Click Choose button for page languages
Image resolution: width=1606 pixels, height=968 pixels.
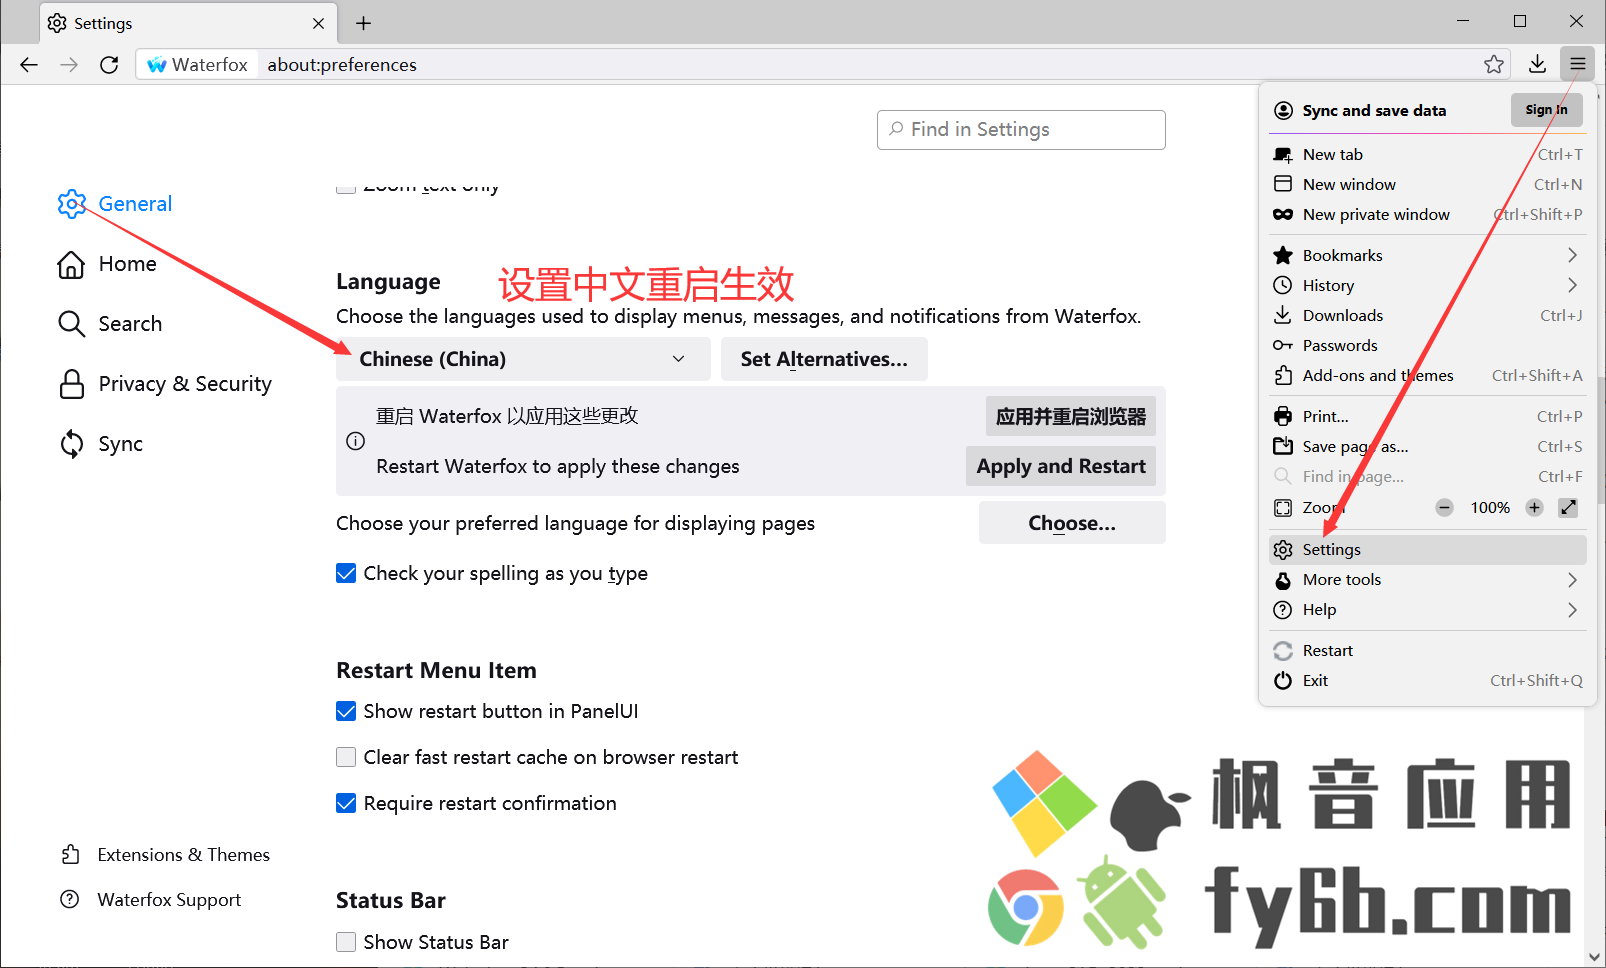coord(1072,523)
